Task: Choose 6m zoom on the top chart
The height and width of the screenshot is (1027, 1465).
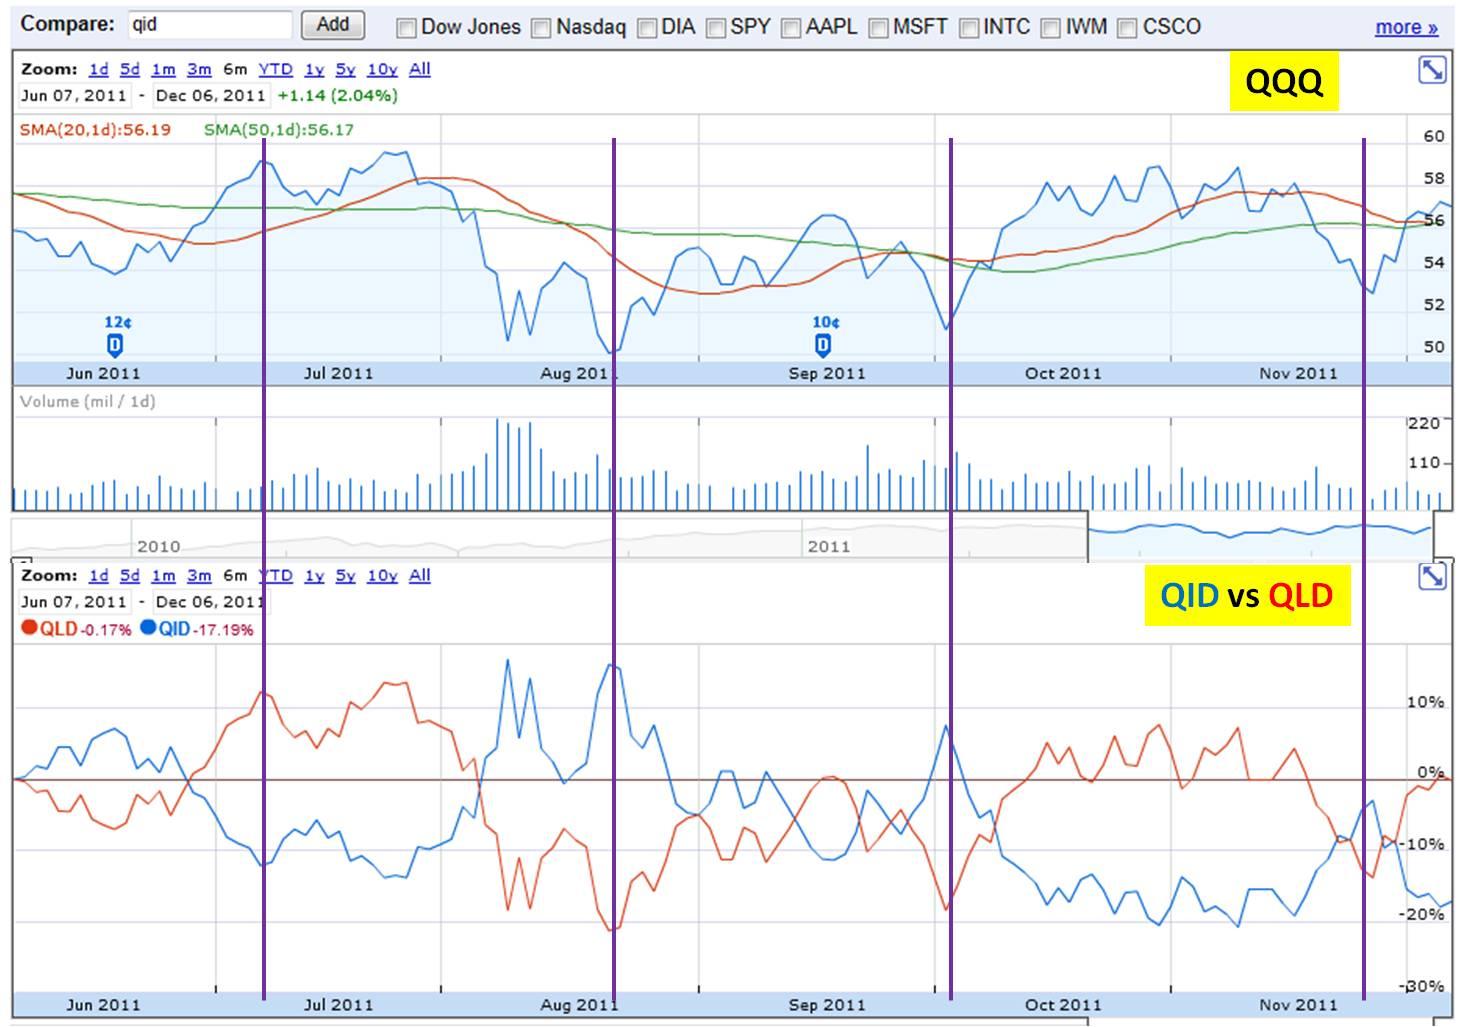Action: [x=235, y=69]
